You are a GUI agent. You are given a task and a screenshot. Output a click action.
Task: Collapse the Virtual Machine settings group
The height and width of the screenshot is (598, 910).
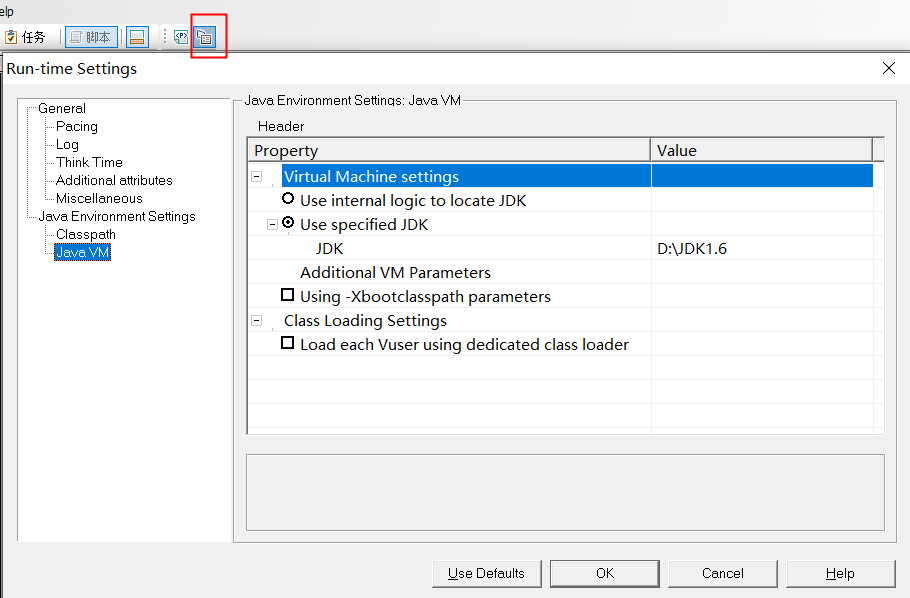click(x=257, y=176)
